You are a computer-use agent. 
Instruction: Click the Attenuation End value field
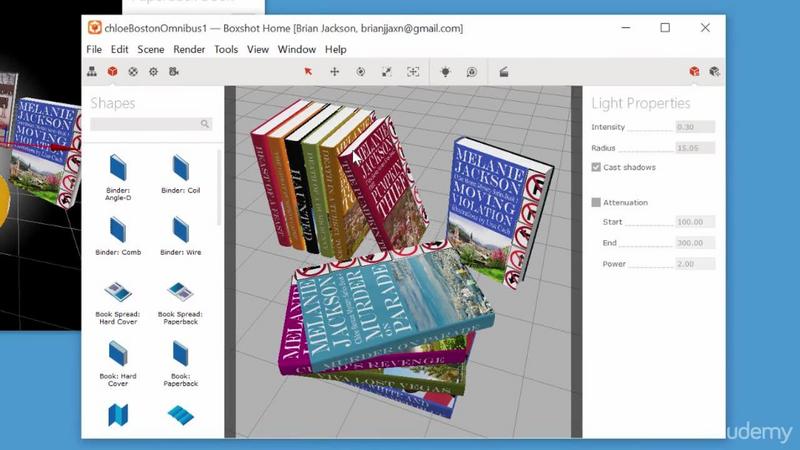pyautogui.click(x=695, y=243)
